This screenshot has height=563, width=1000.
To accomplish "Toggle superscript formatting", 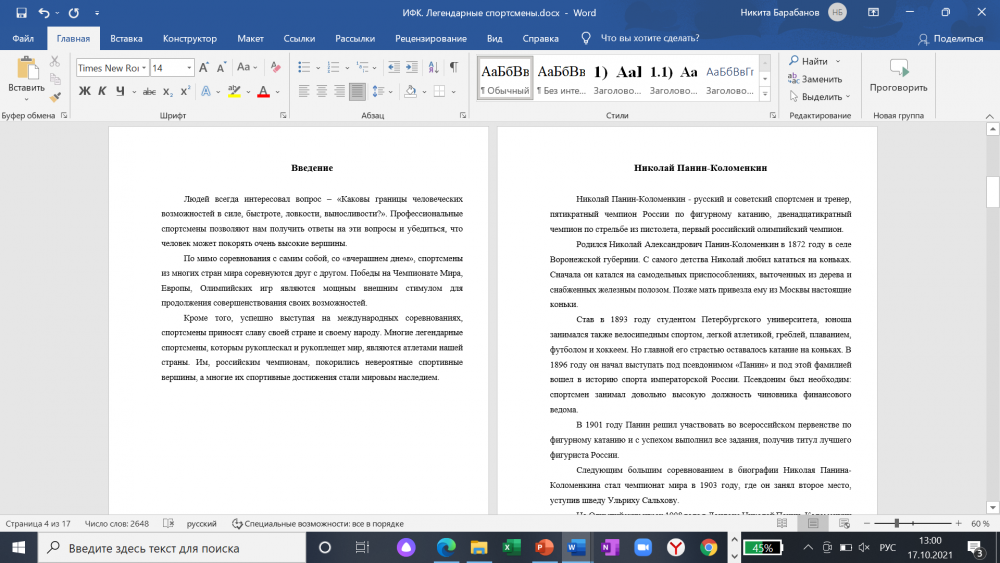I will [x=185, y=92].
